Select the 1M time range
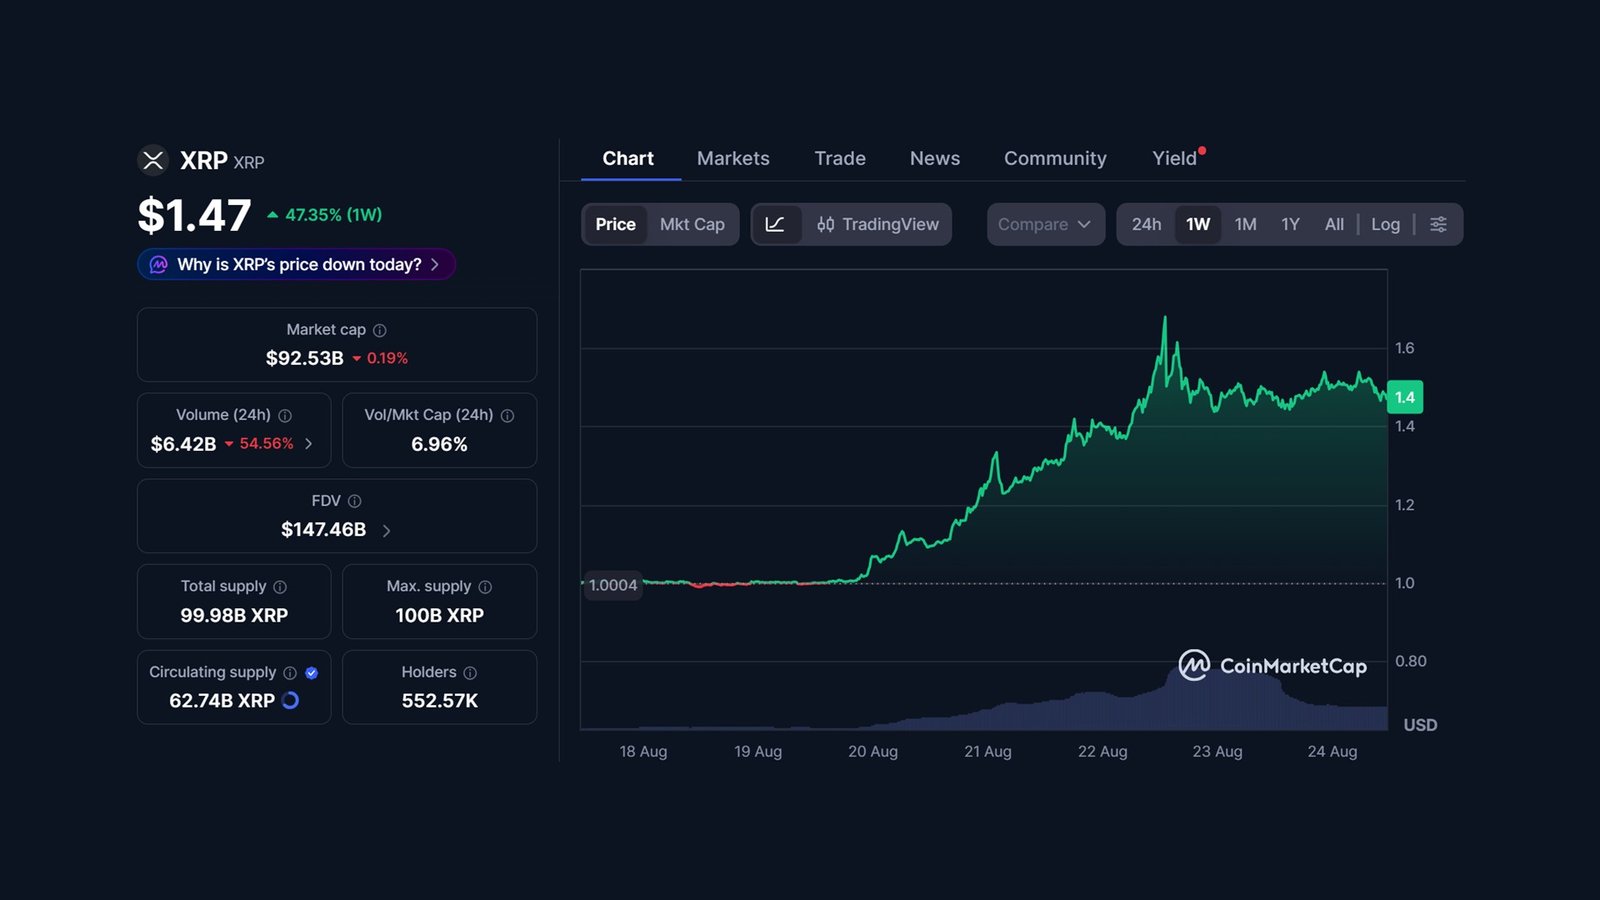The image size is (1600, 900). tap(1245, 224)
